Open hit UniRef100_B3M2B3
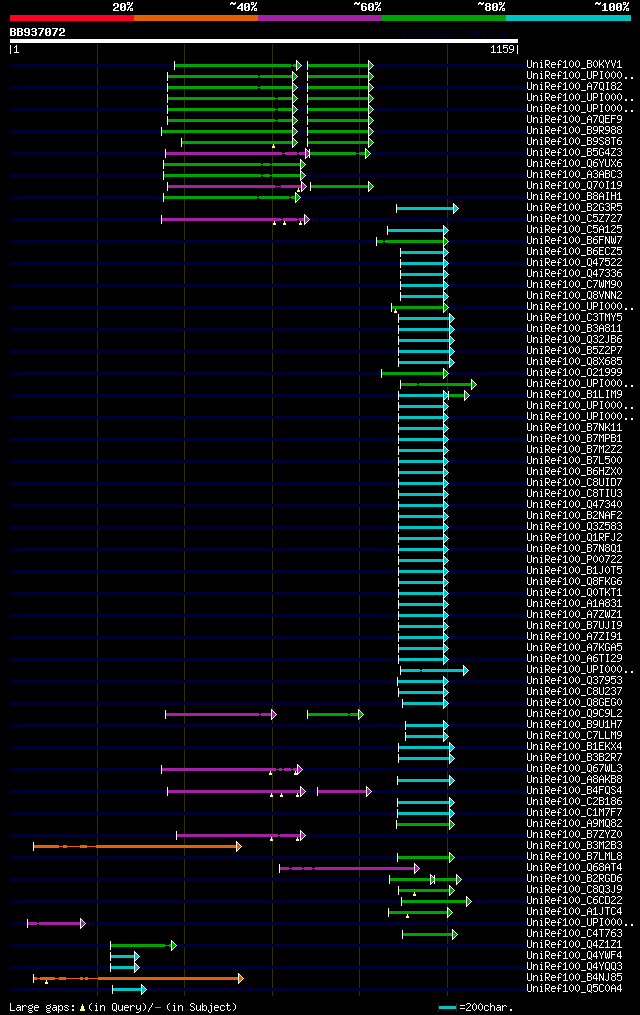This screenshot has width=640, height=1015. (x=574, y=845)
